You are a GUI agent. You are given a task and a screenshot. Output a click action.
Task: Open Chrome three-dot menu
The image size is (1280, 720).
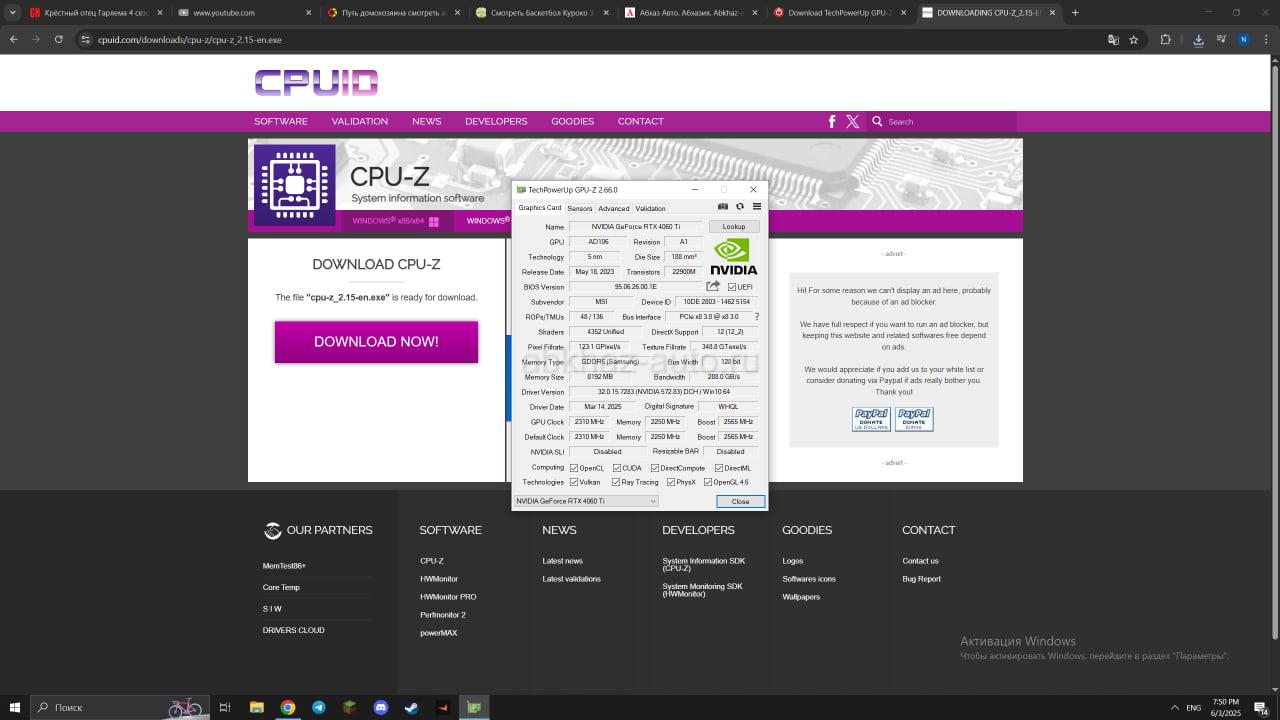[1266, 40]
